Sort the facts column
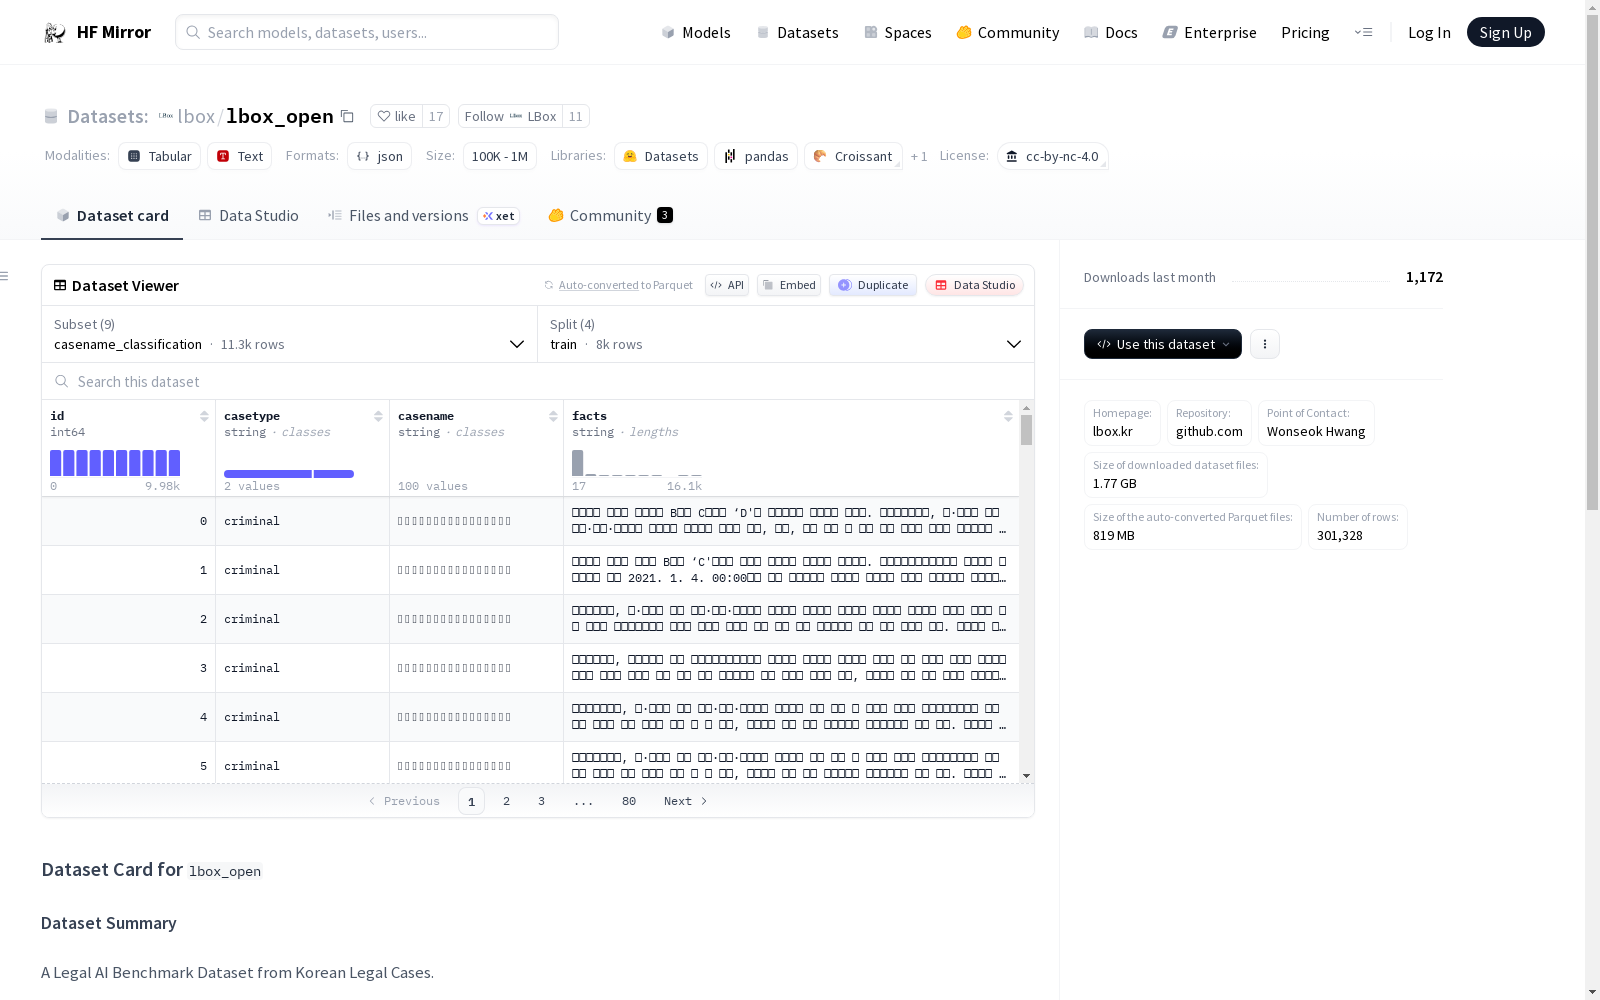 (x=1008, y=416)
